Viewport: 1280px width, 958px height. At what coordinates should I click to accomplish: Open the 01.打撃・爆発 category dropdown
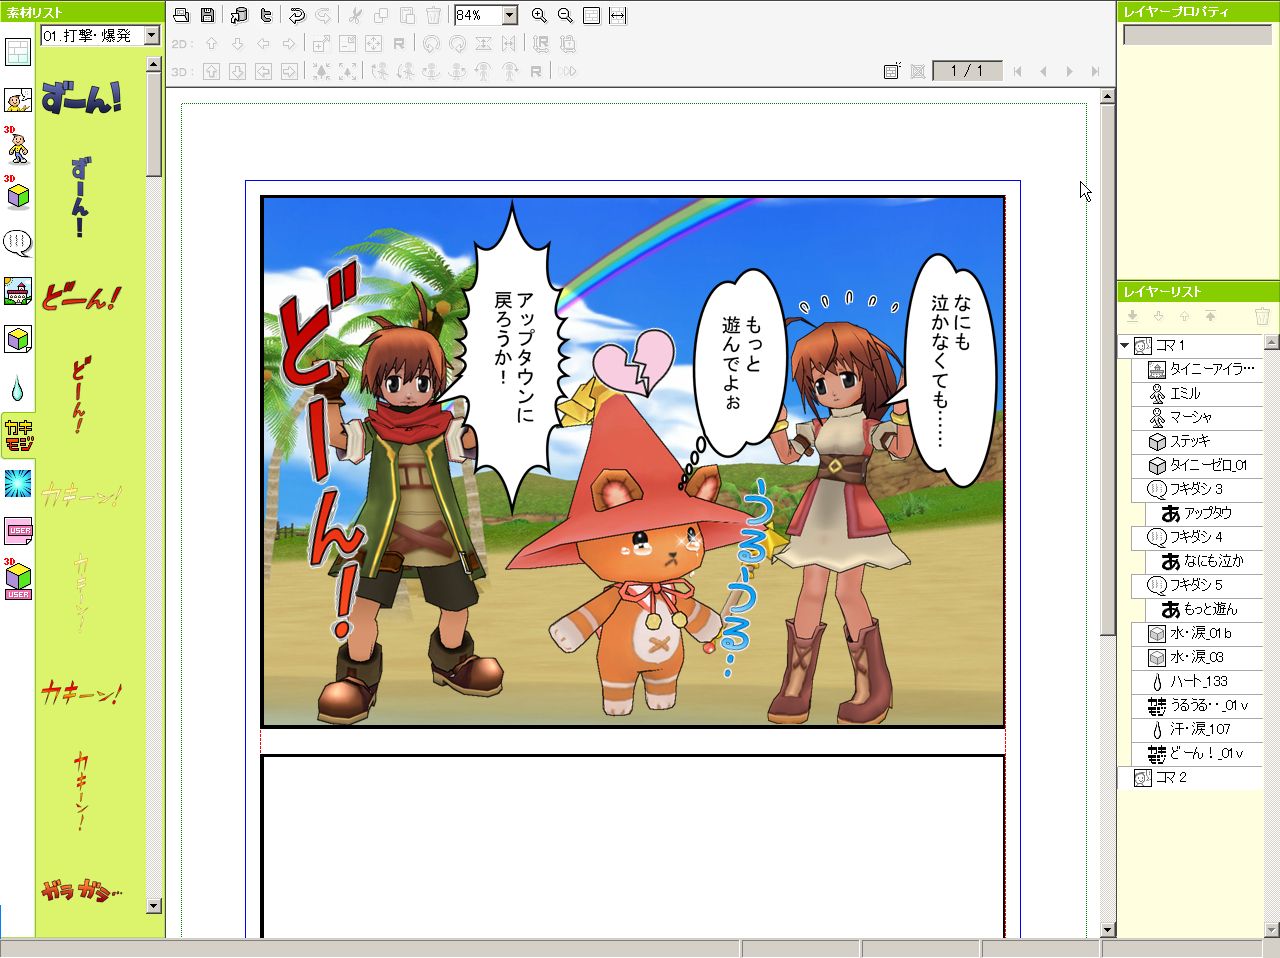click(152, 35)
